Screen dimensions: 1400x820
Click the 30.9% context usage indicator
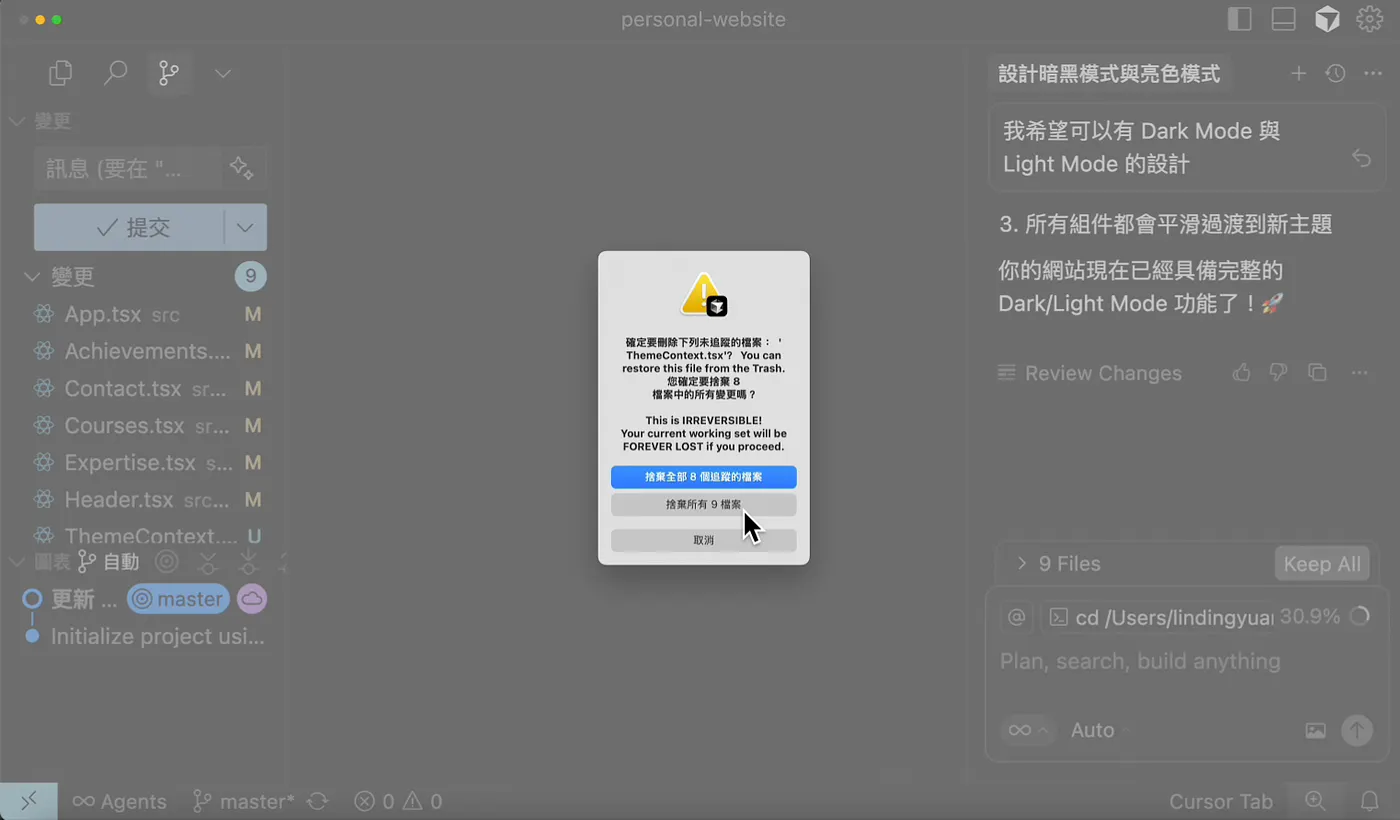click(1324, 617)
